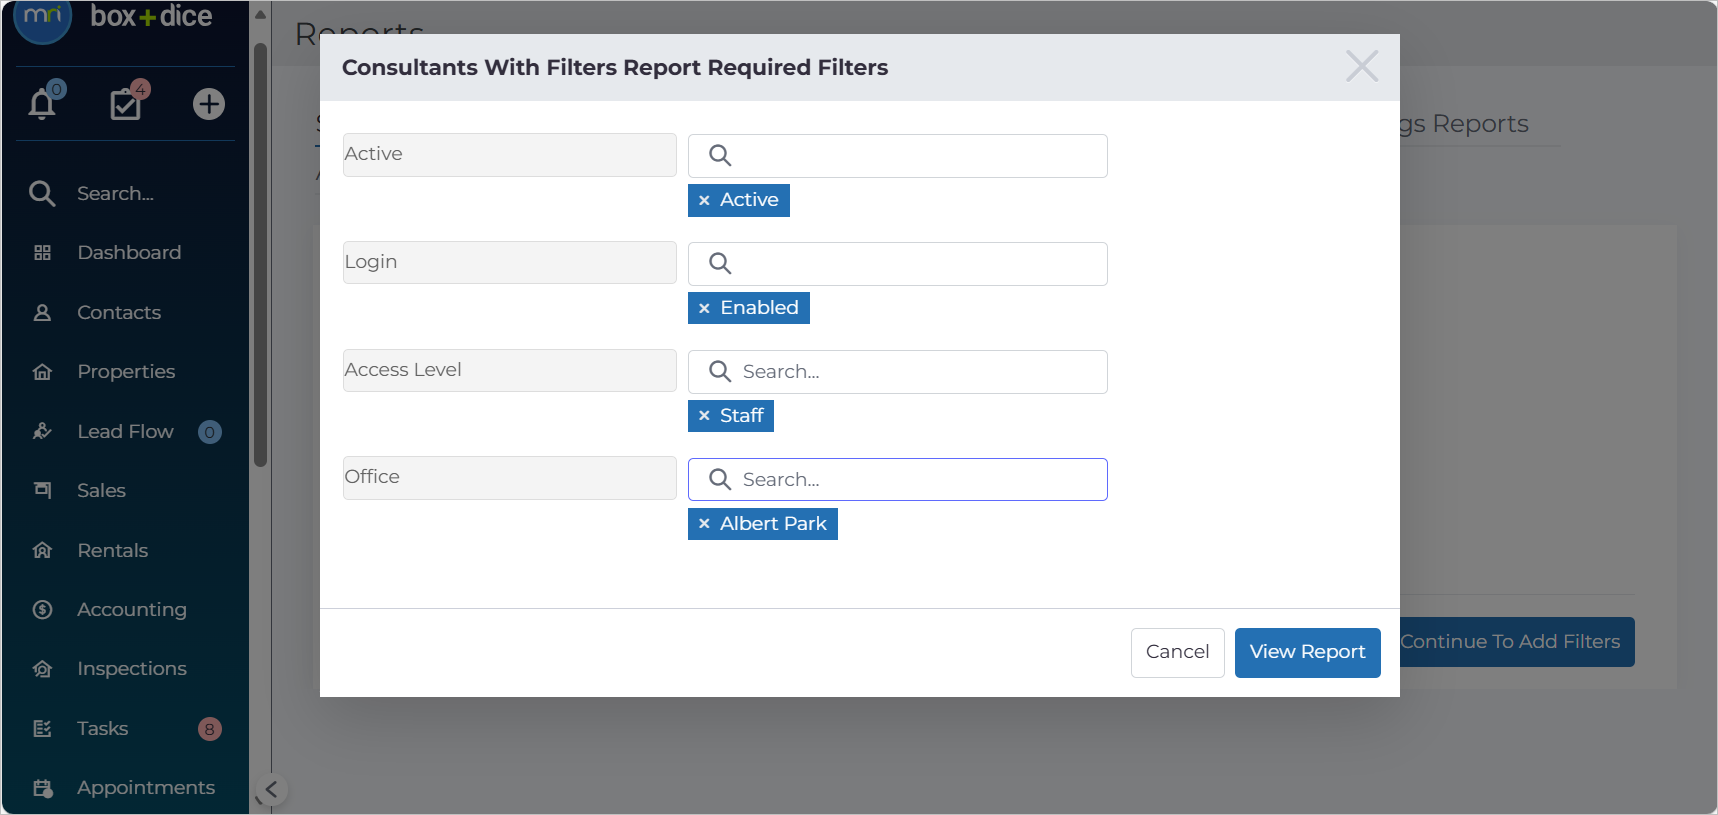Click the Office search field
The width and height of the screenshot is (1718, 815).
[x=898, y=479]
